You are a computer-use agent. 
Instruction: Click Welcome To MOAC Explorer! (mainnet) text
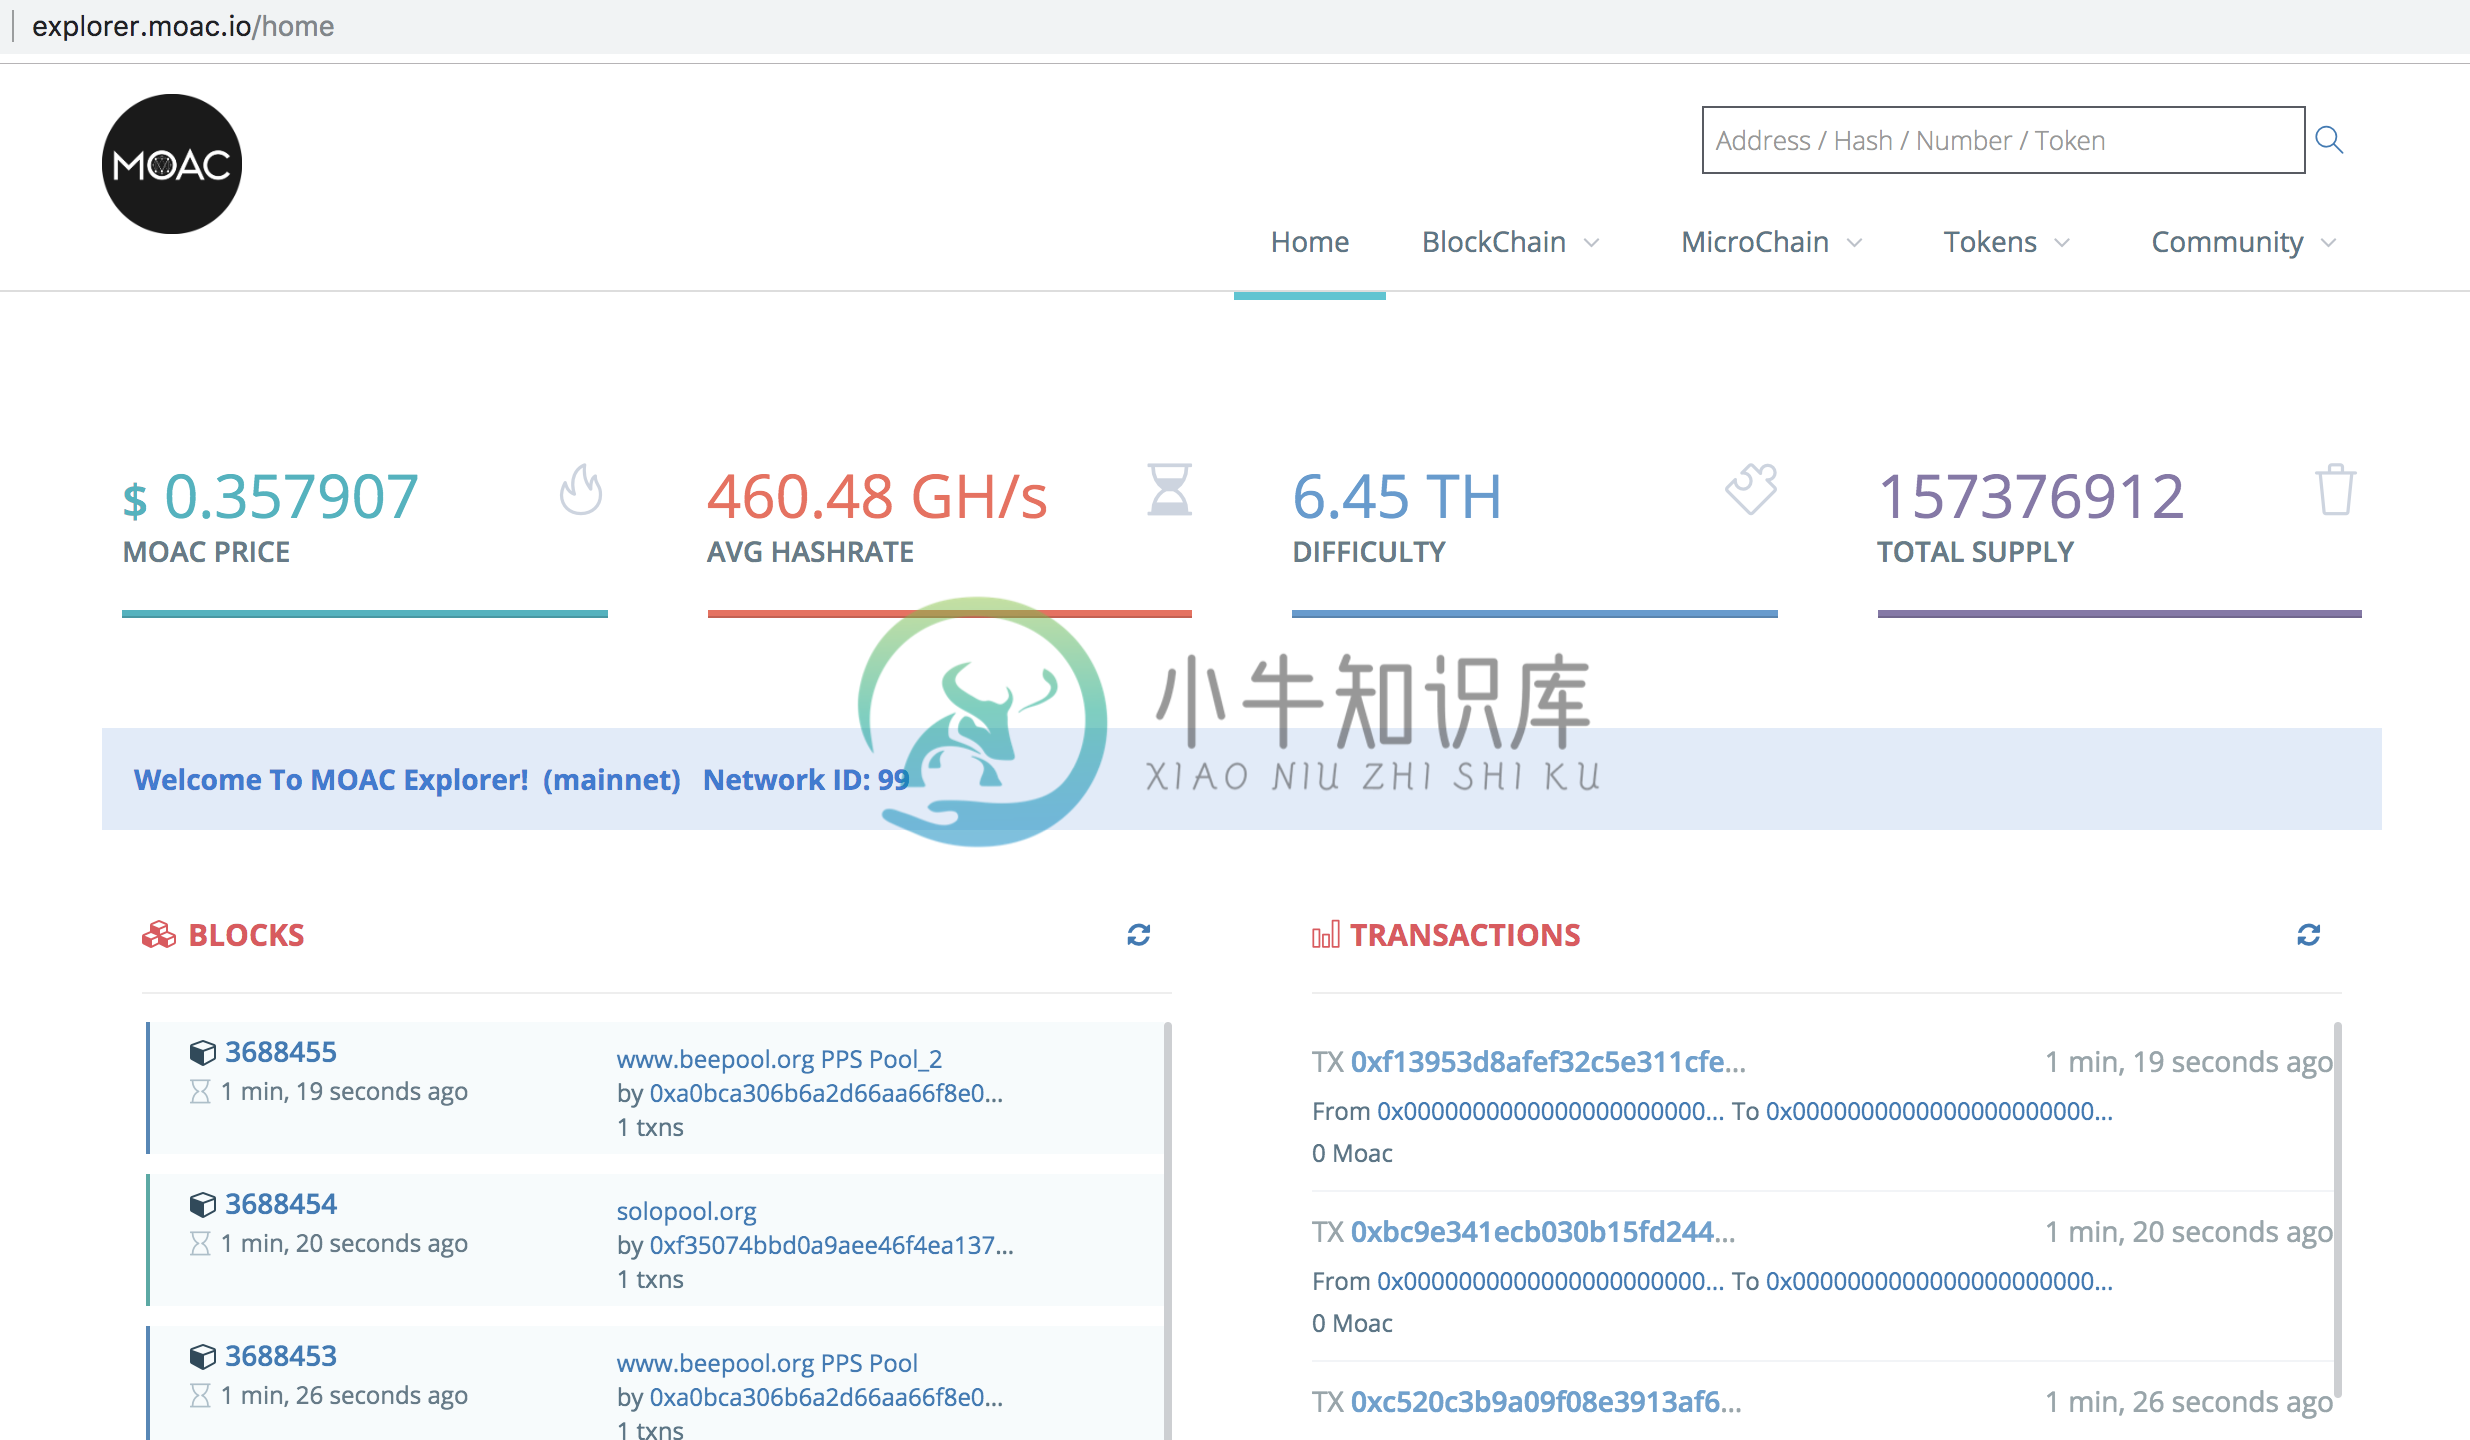click(407, 779)
